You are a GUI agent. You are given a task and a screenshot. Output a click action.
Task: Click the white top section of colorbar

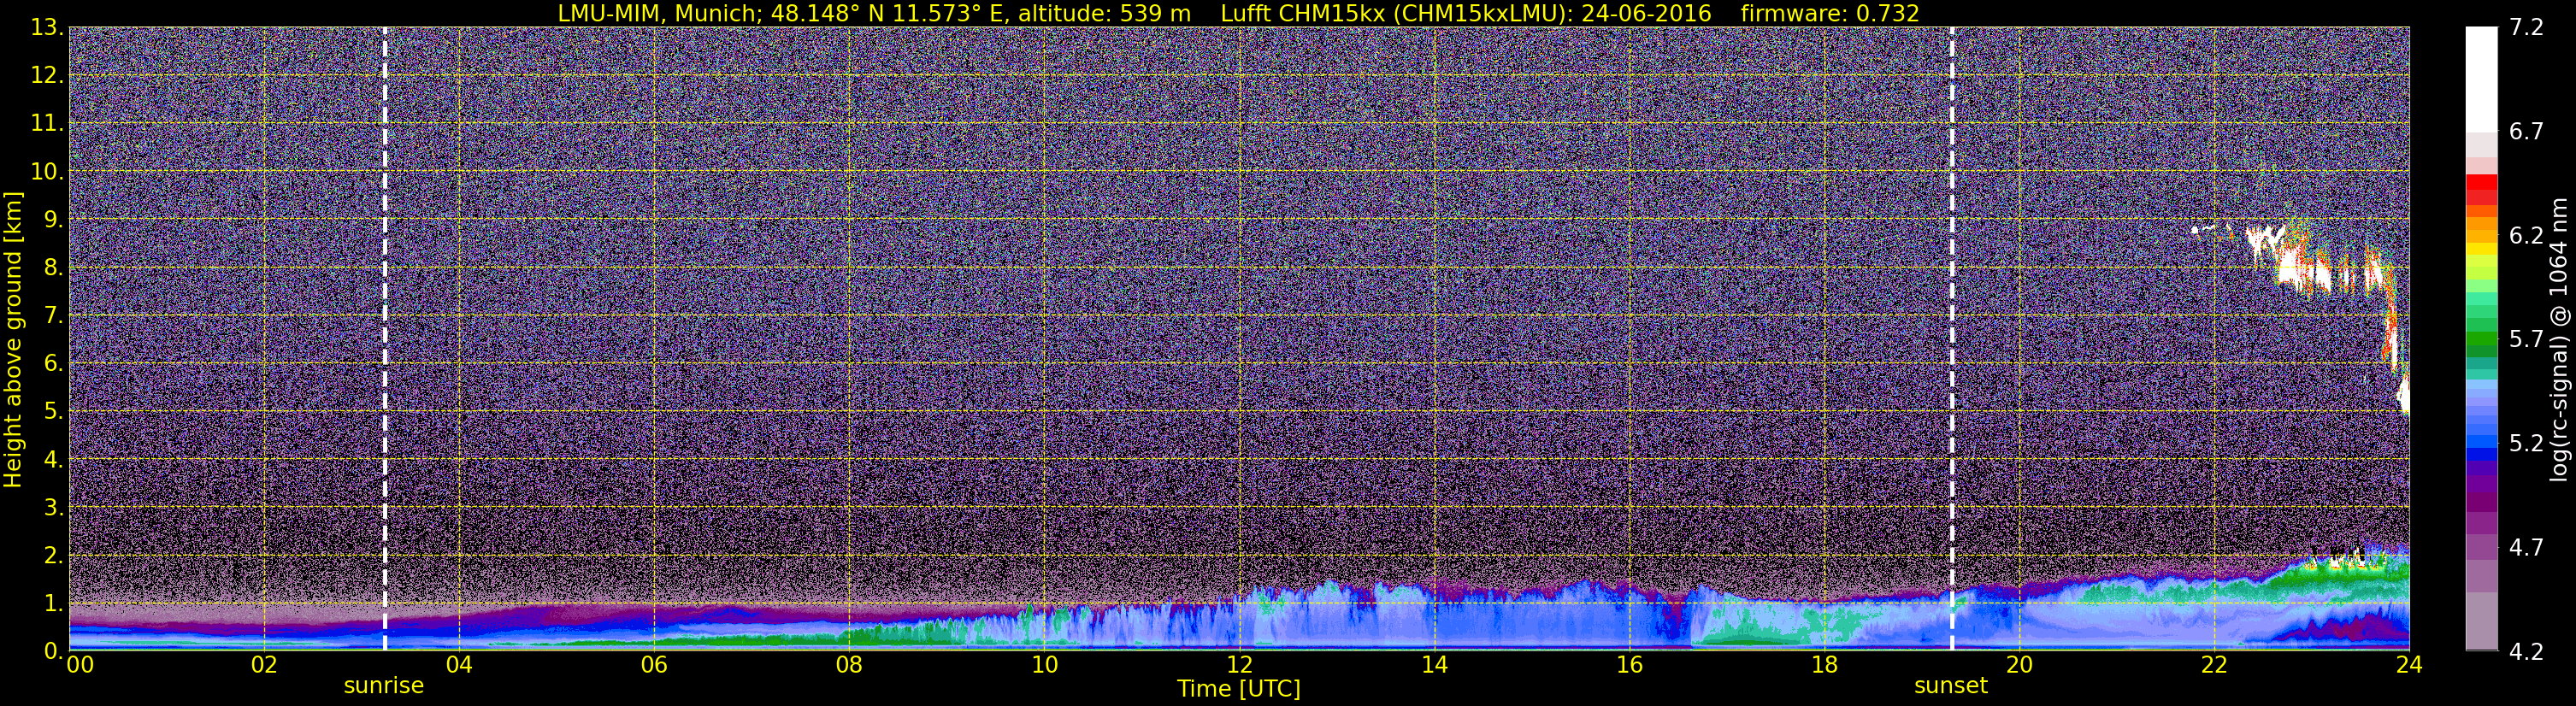coord(2481,80)
